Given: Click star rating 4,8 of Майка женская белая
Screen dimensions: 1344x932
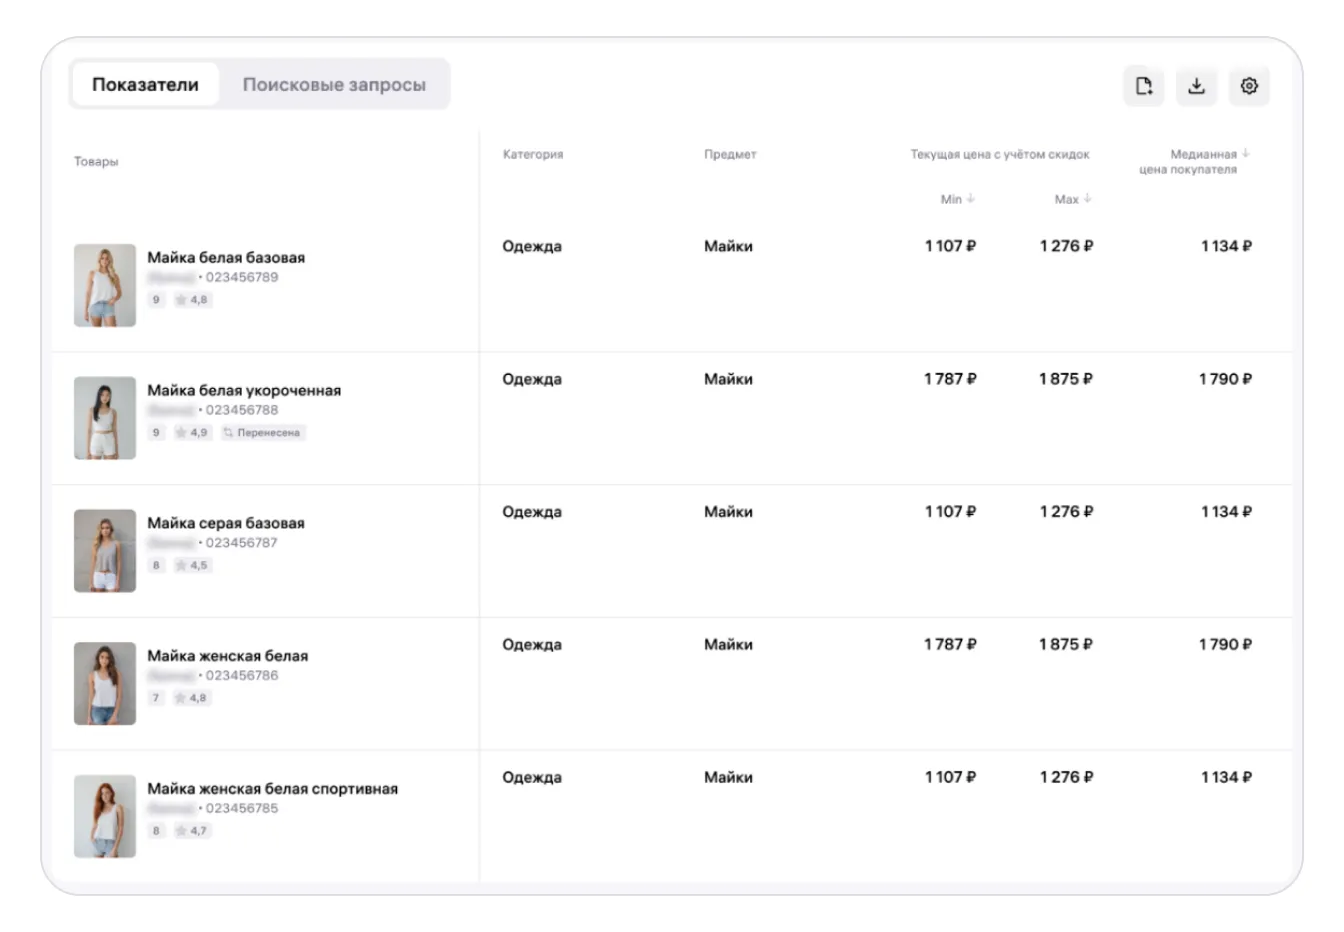Looking at the screenshot, I should pos(192,698).
